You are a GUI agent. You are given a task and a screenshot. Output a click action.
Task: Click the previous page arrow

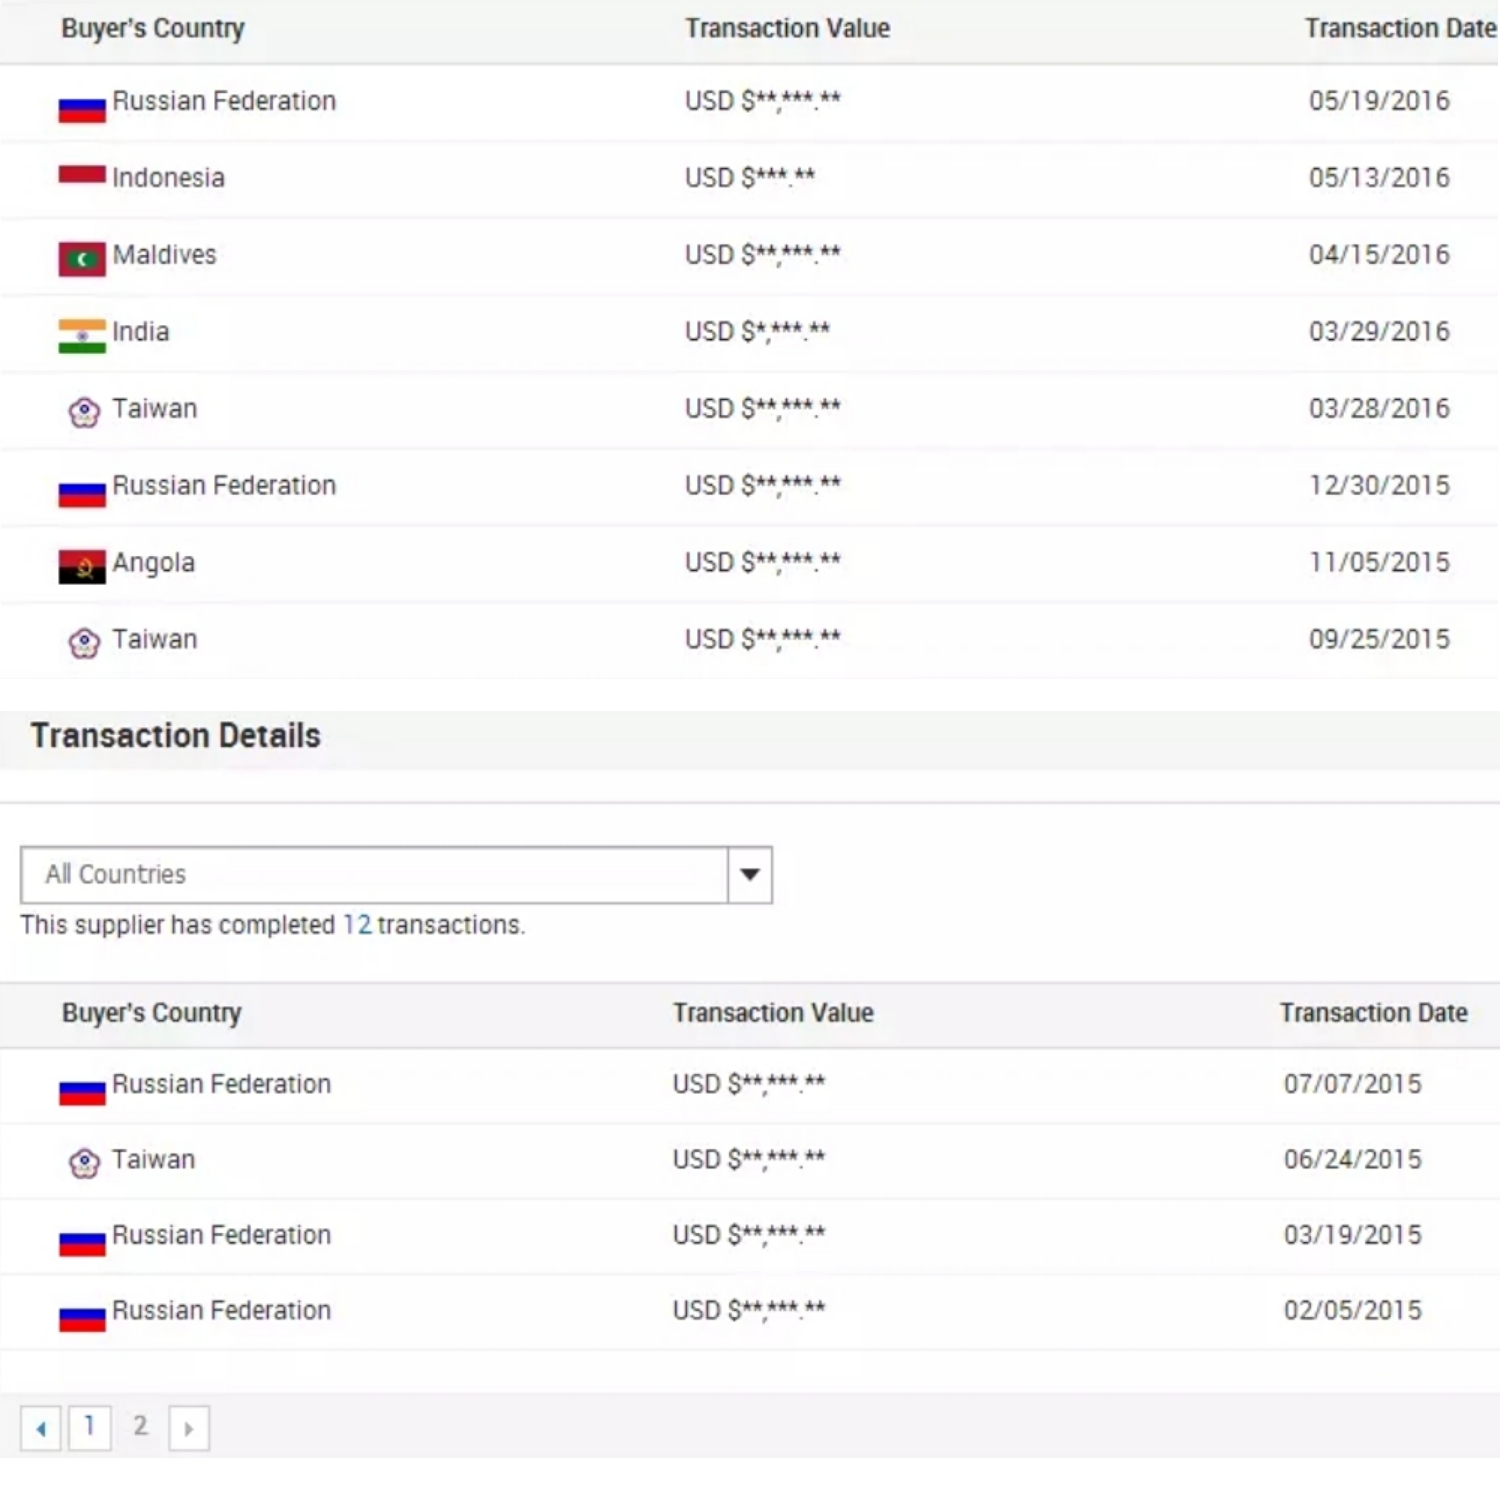40,1428
